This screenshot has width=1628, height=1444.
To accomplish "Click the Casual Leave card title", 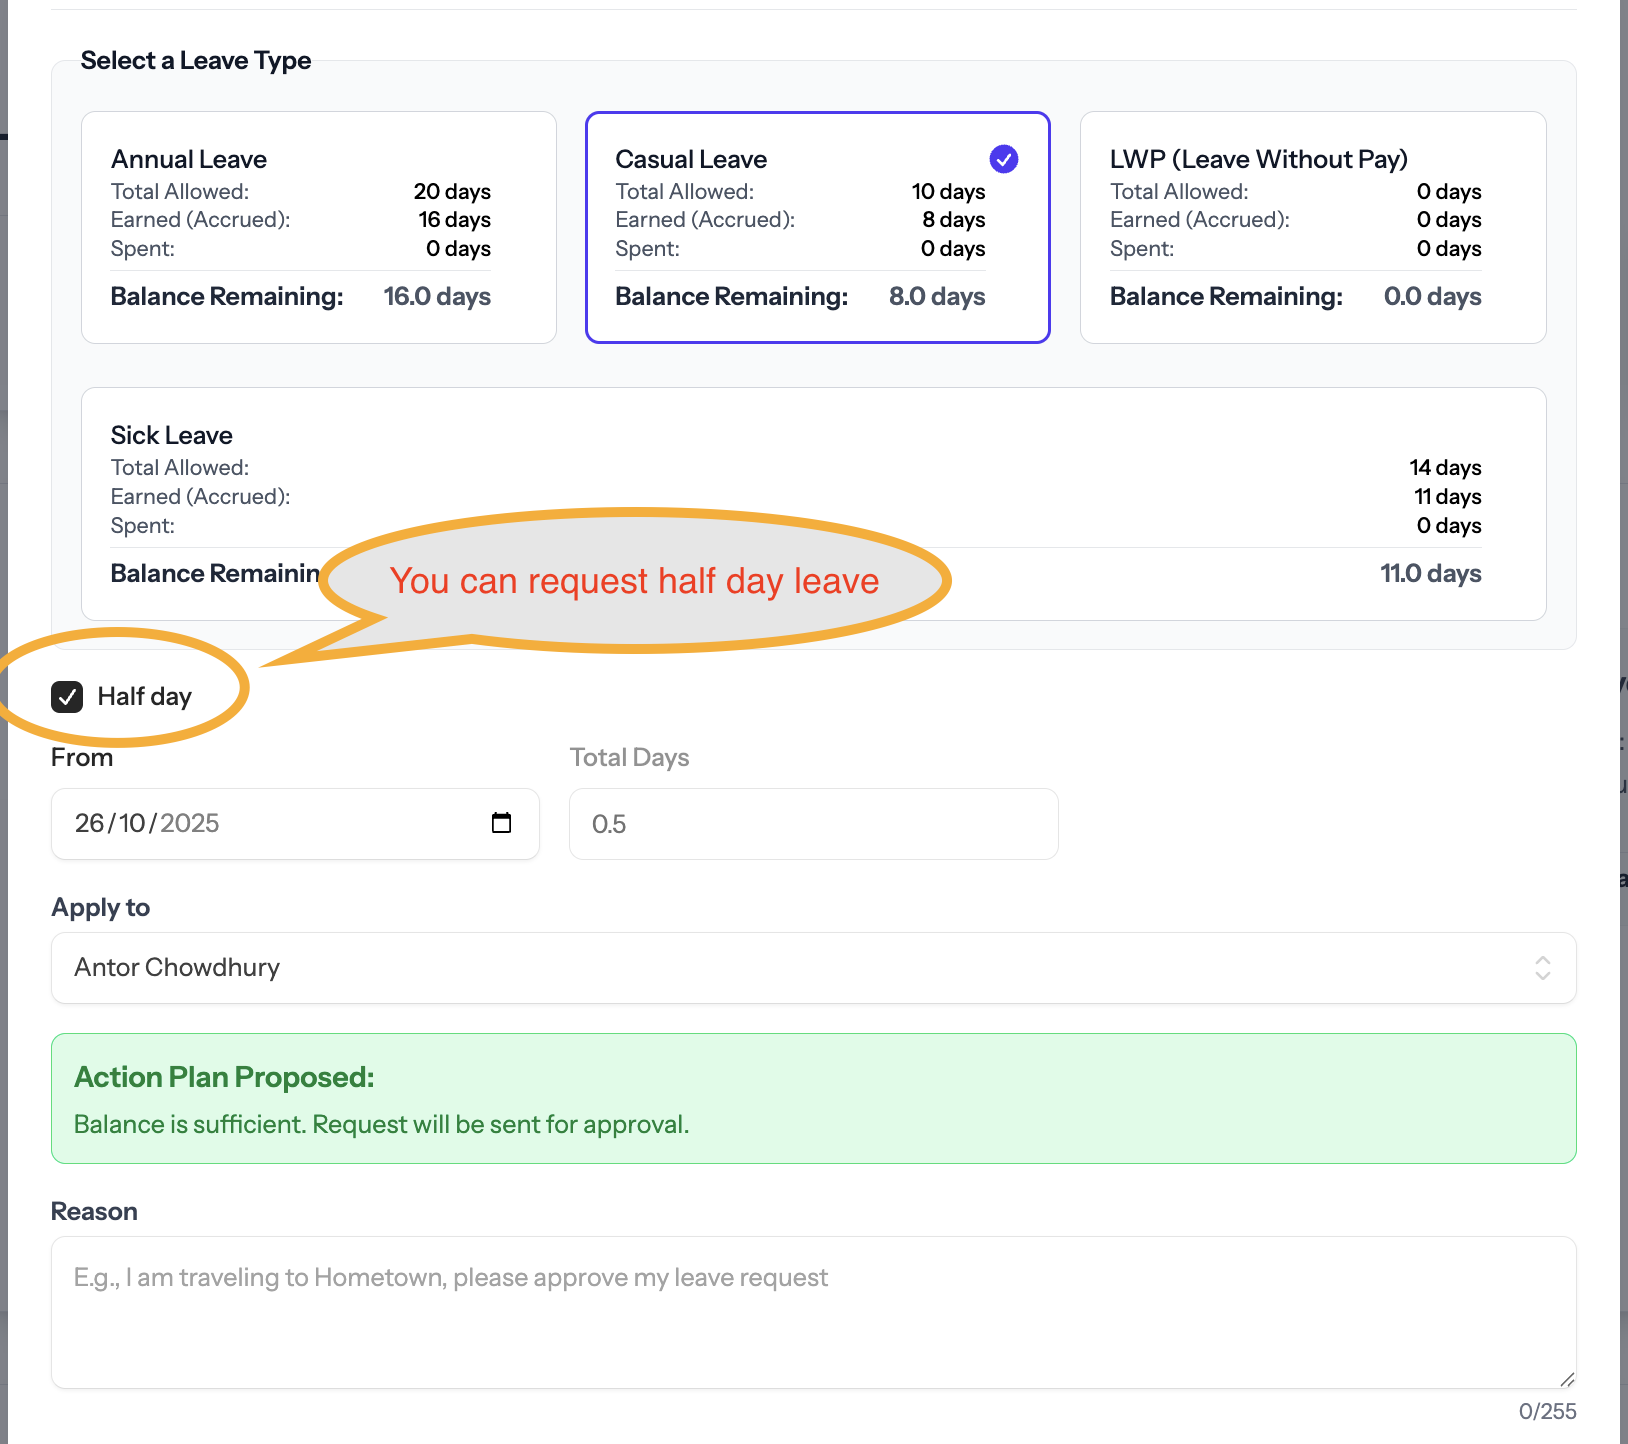I will coord(691,160).
